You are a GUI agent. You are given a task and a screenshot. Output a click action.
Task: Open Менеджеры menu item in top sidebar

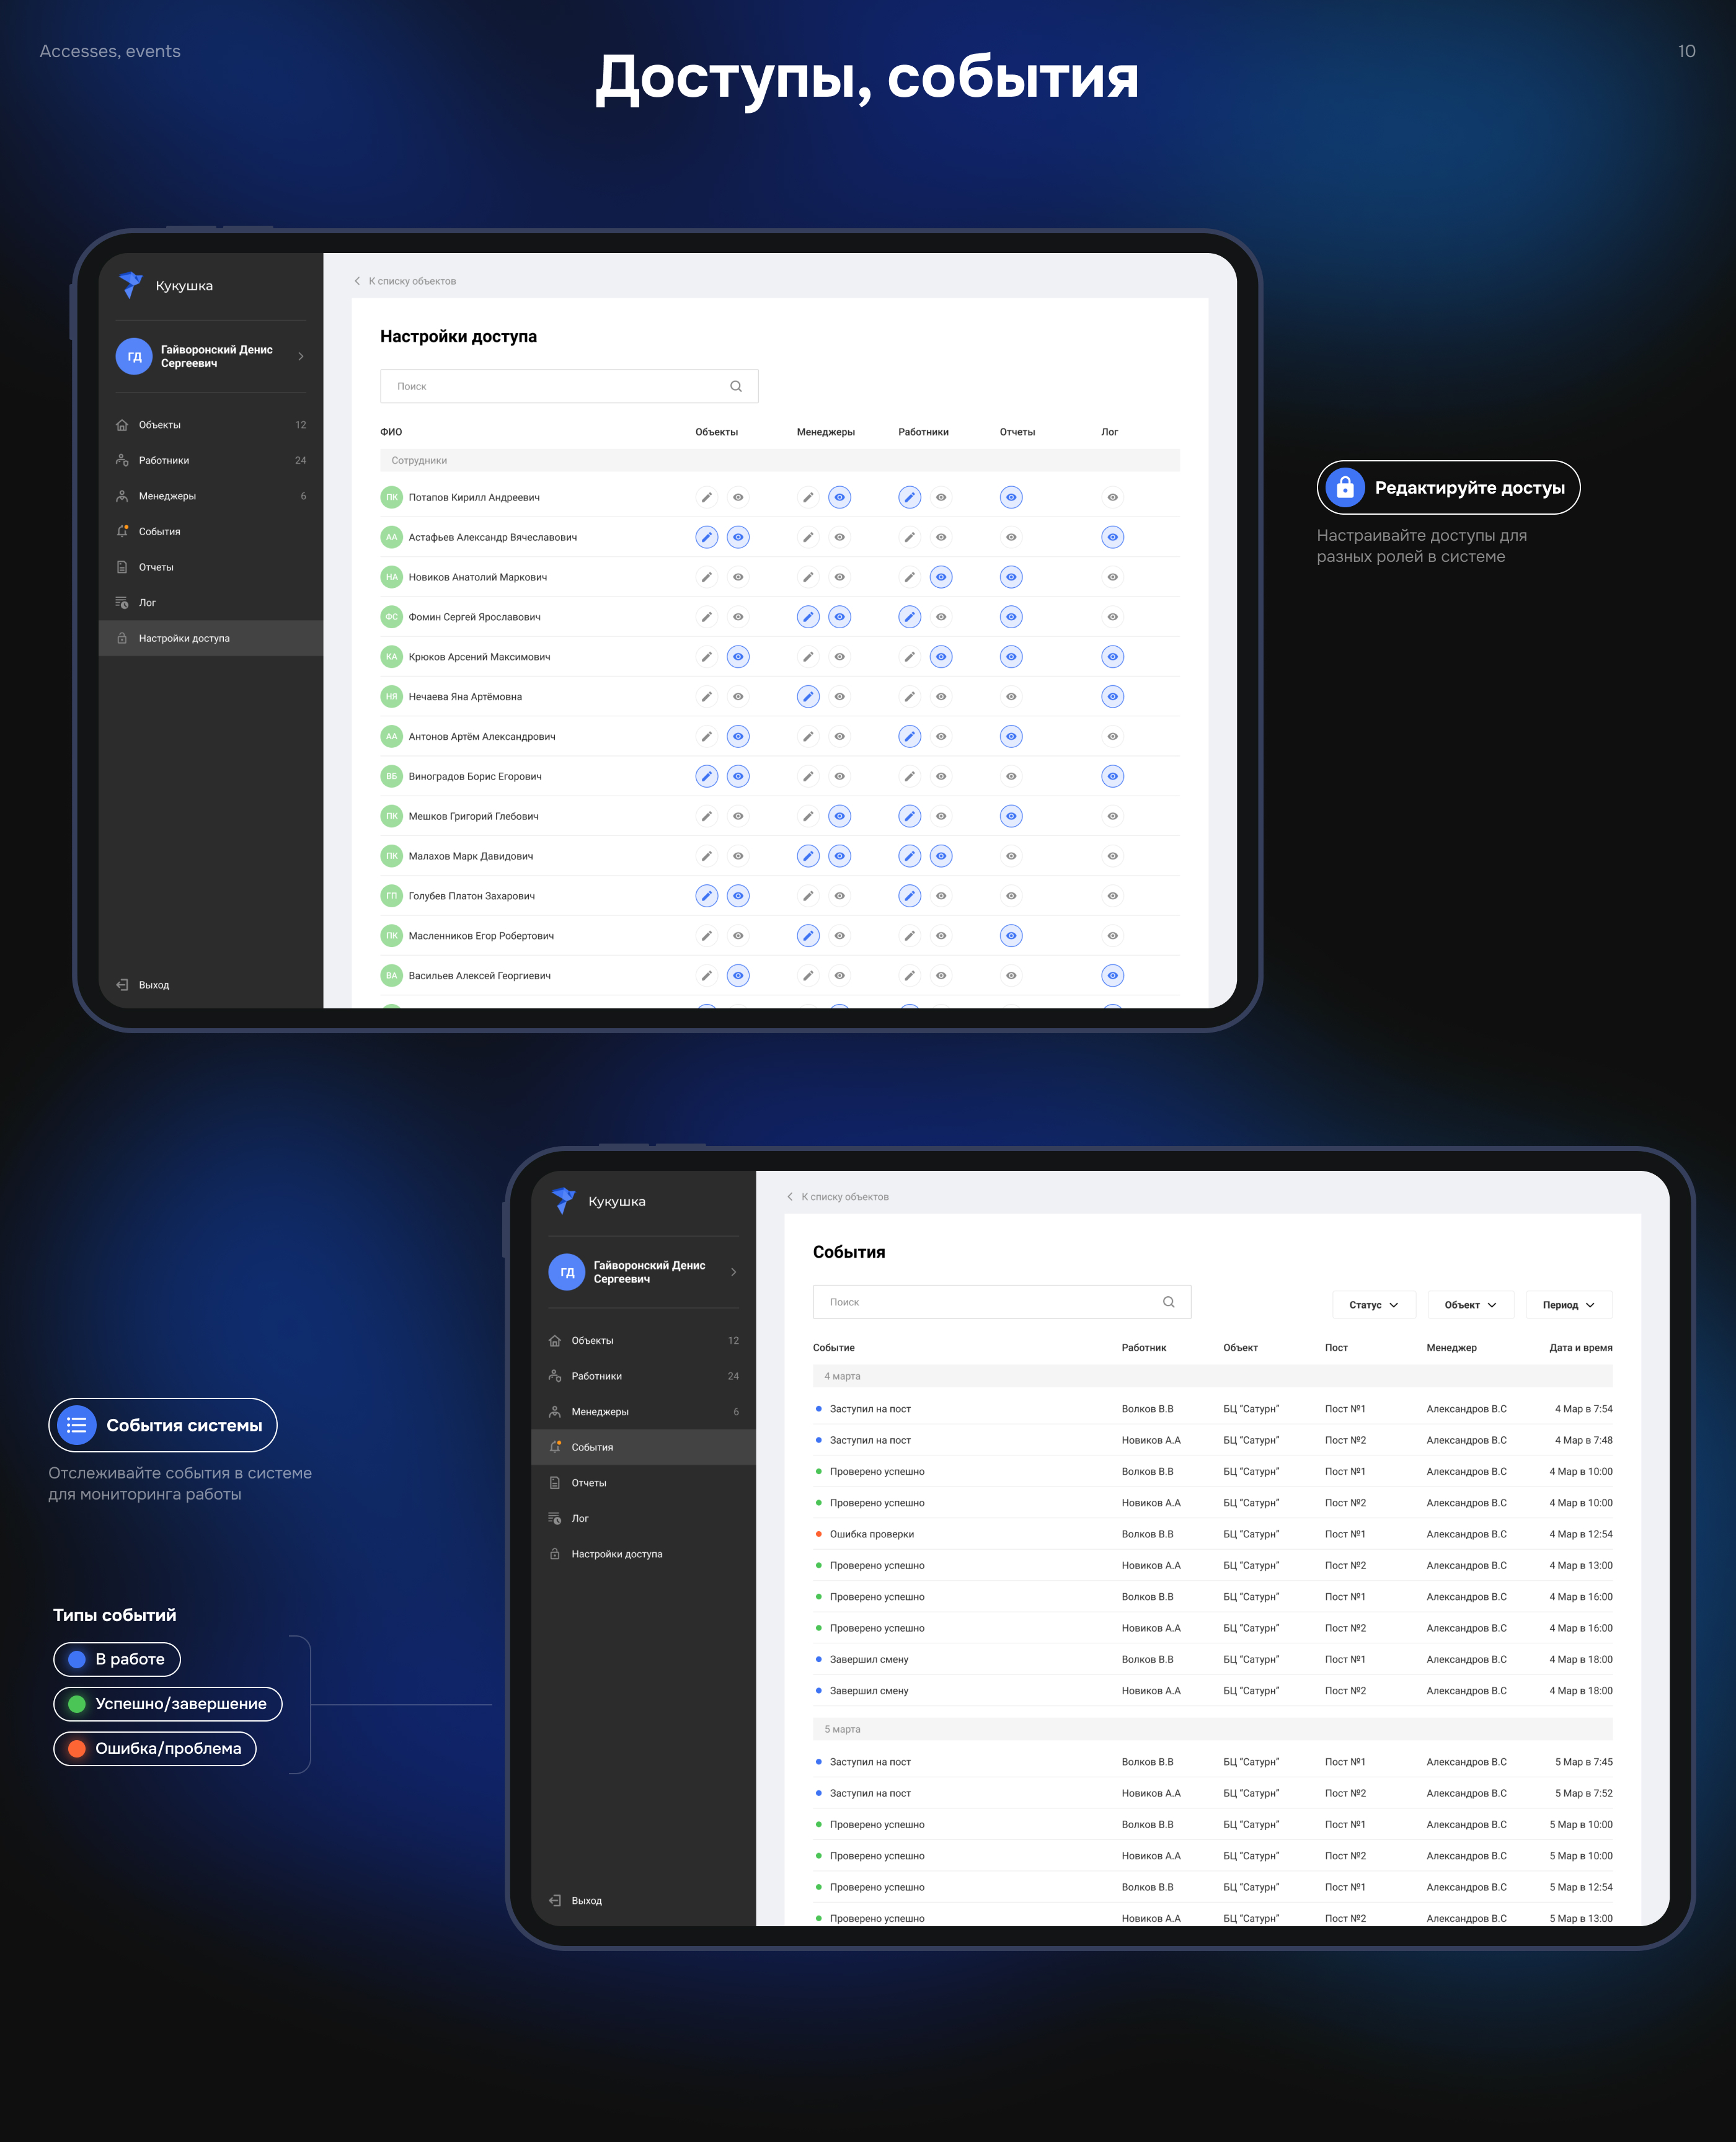pos(167,496)
